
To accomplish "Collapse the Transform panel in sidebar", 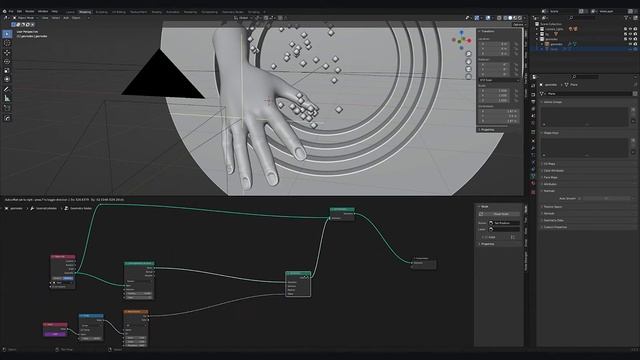I will (x=487, y=31).
